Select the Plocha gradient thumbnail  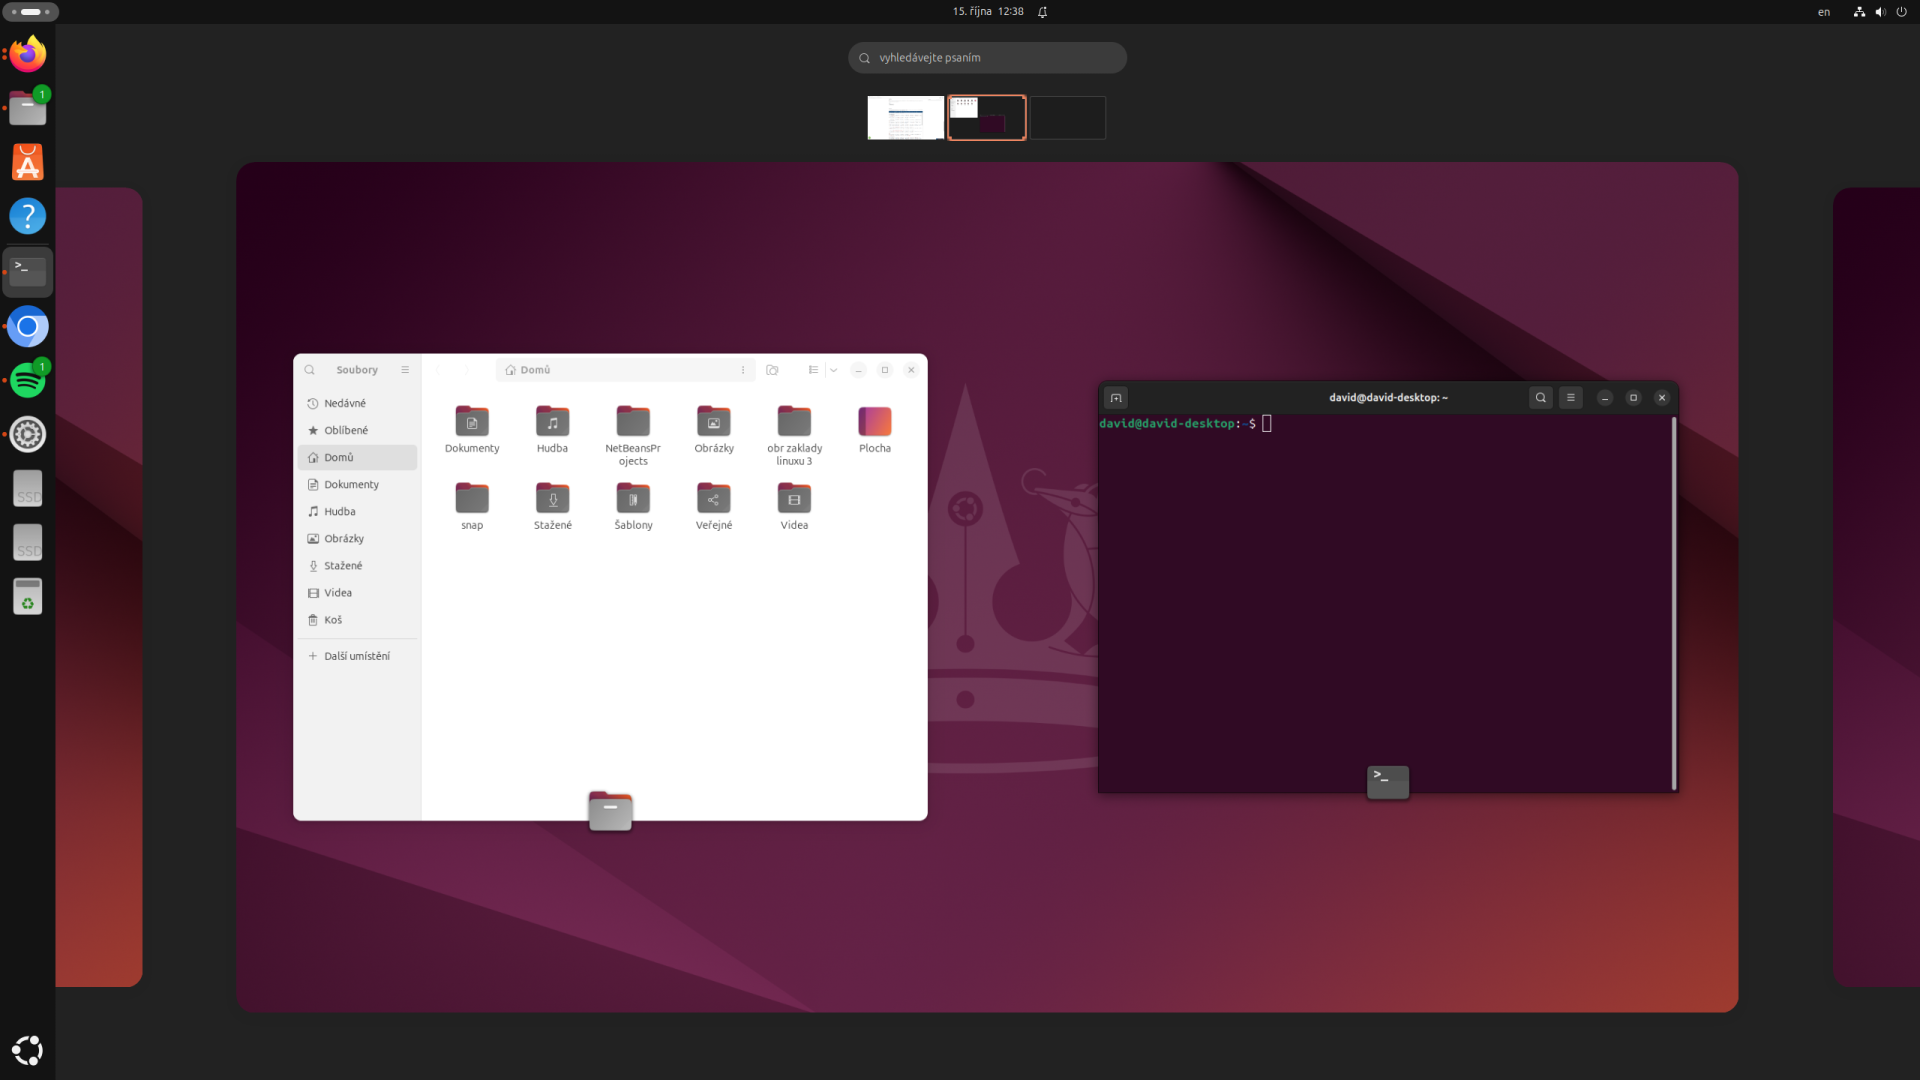tap(873, 421)
